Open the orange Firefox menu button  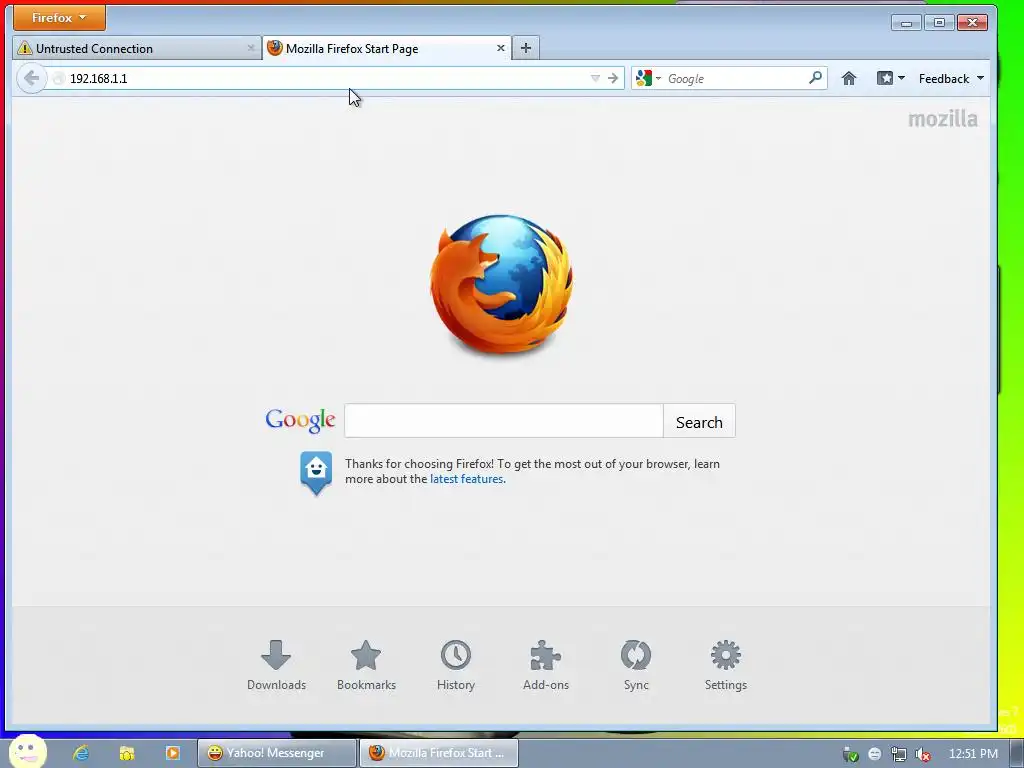[59, 18]
